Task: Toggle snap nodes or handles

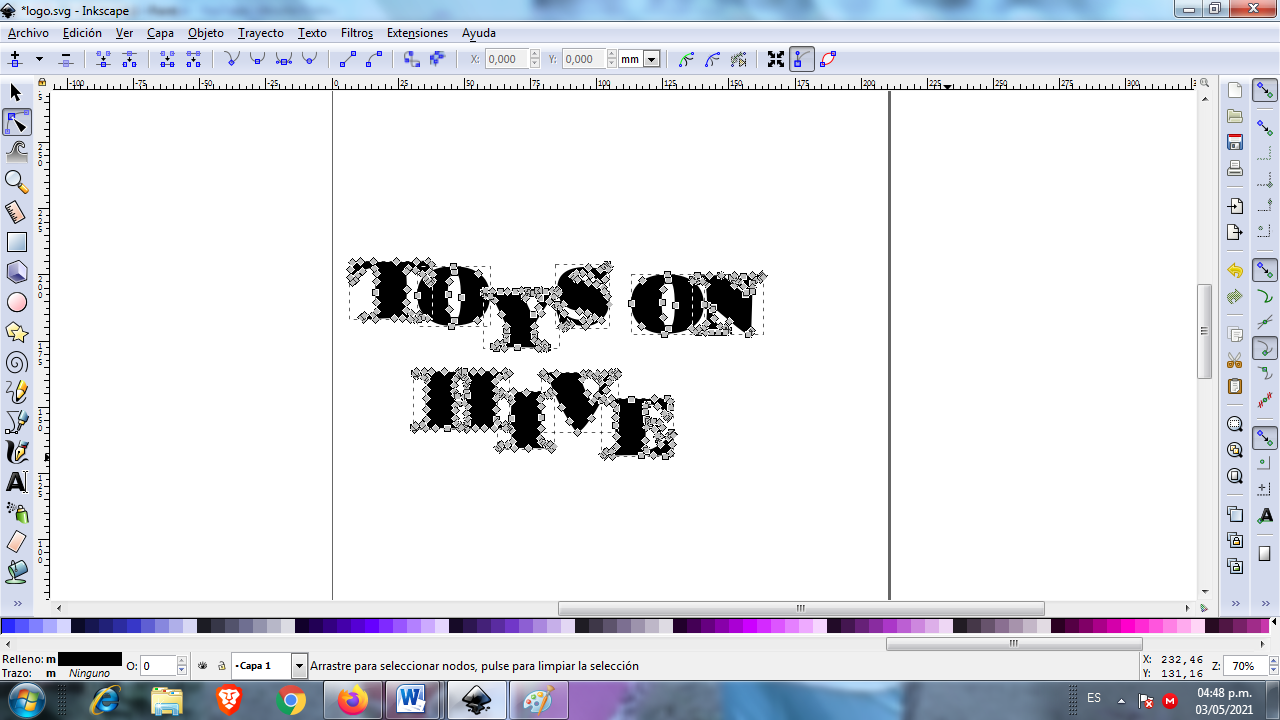Action: point(1265,270)
